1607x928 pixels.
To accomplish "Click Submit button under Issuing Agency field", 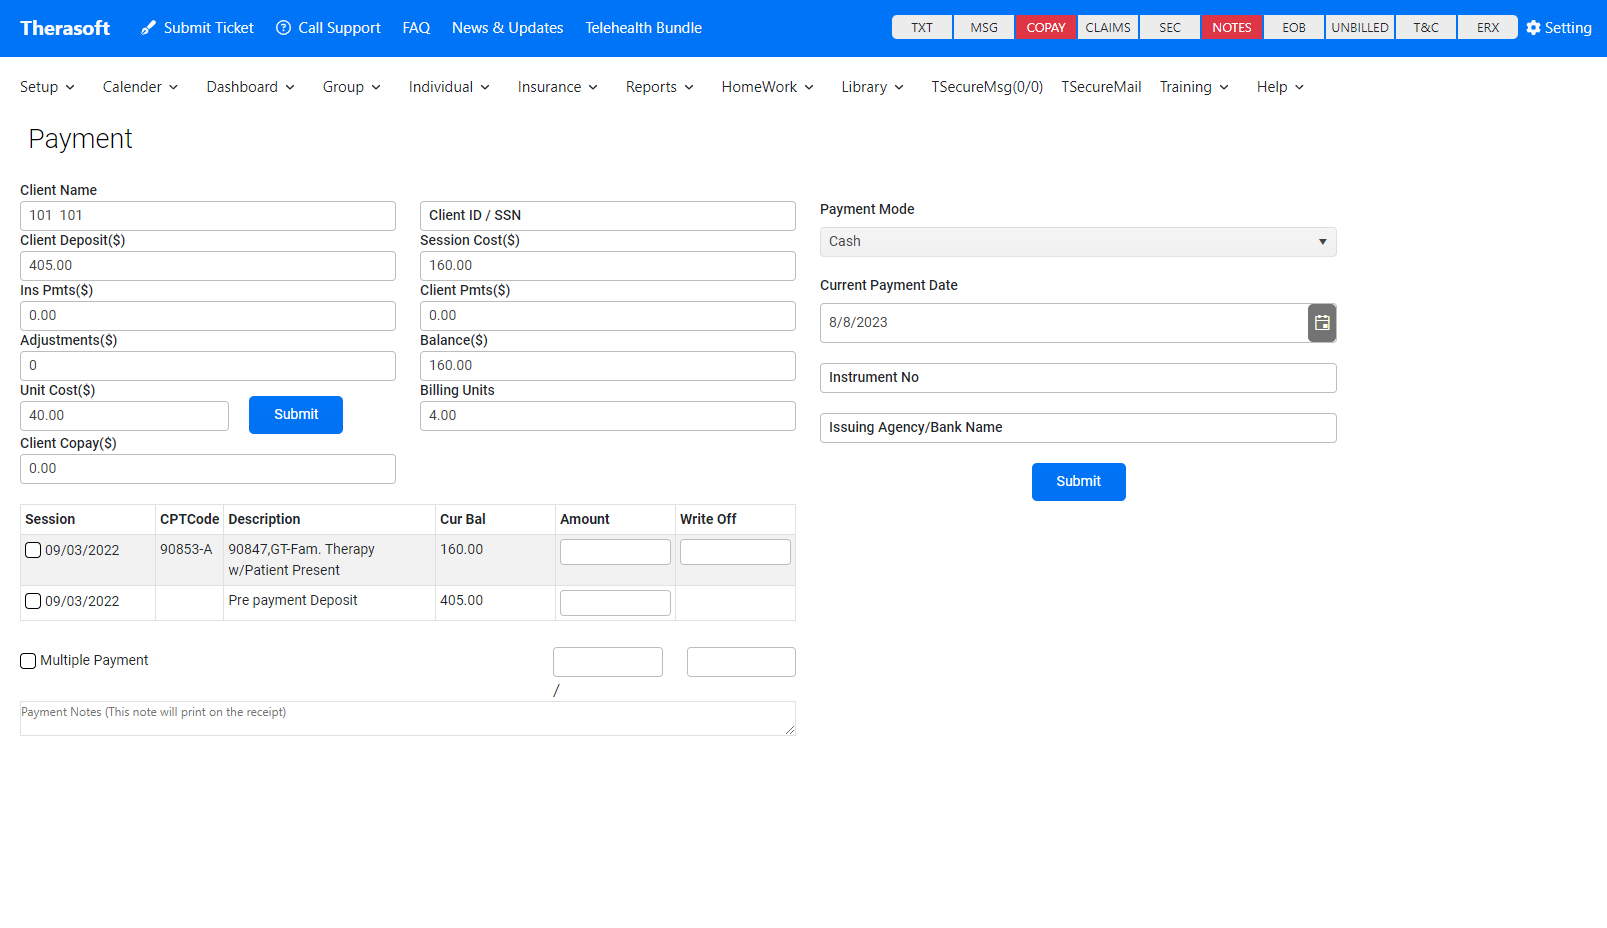I will (x=1078, y=482).
